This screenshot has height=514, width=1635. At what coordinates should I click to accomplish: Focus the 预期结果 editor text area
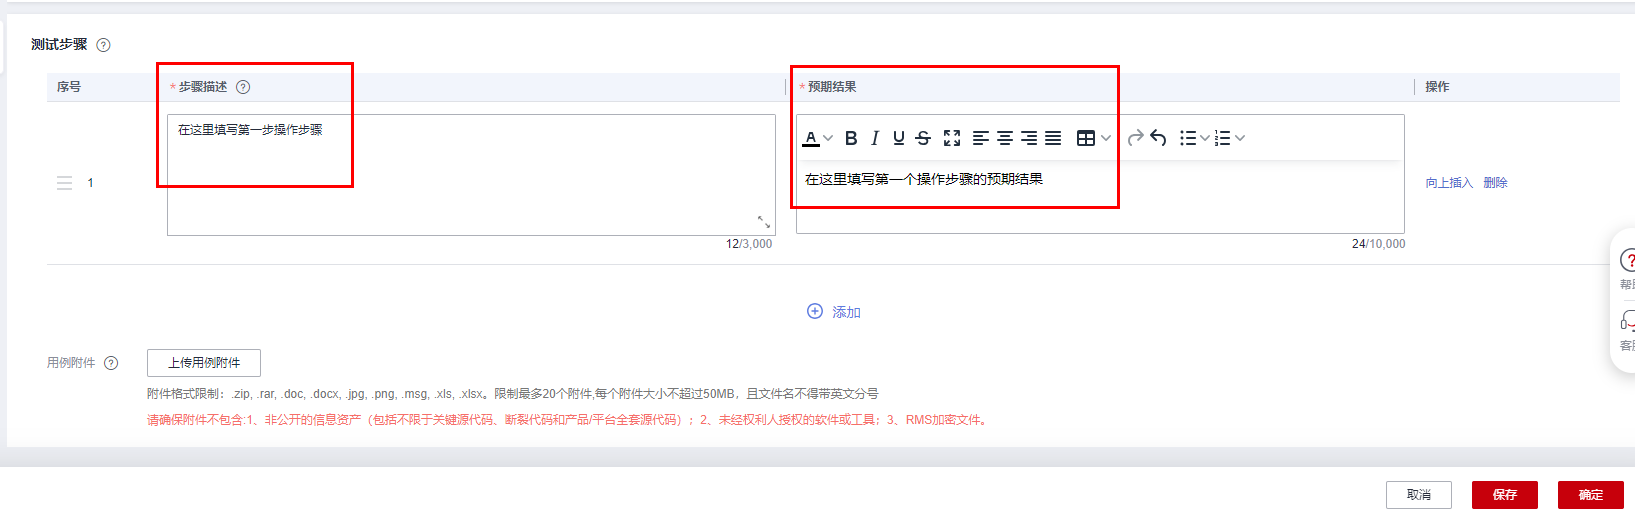click(1100, 197)
